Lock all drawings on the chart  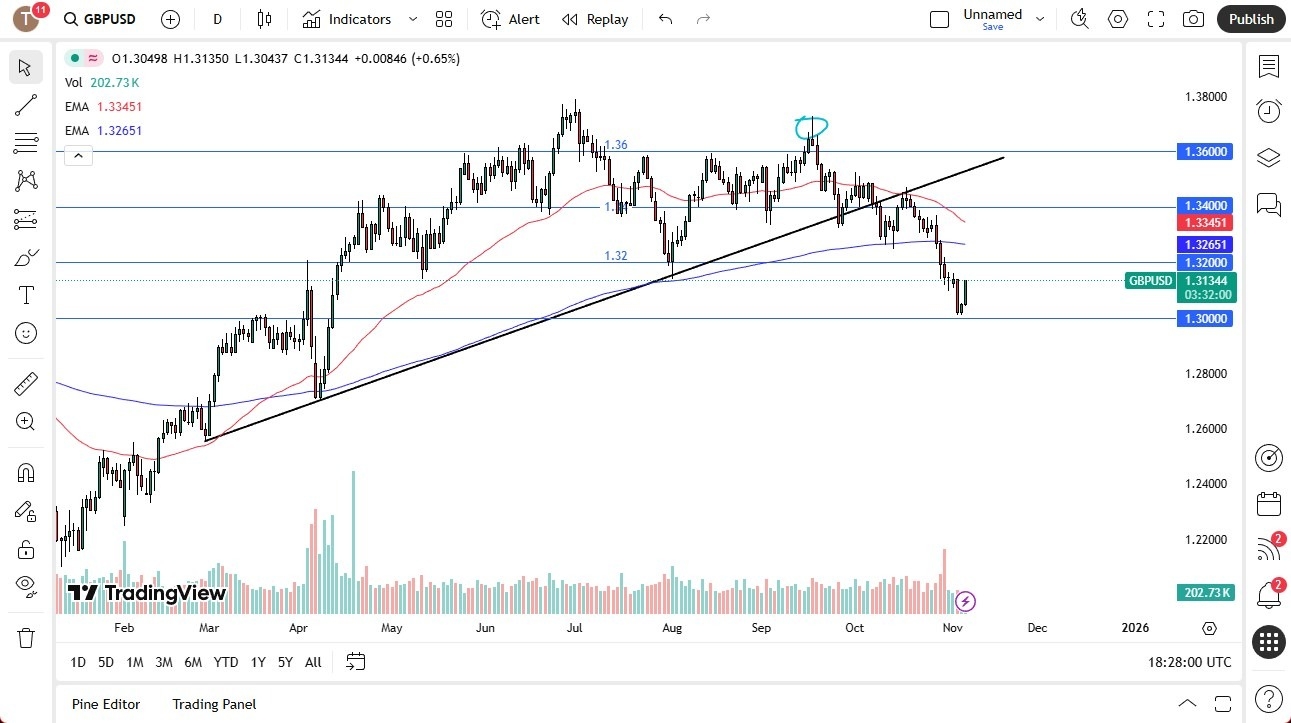(26, 549)
